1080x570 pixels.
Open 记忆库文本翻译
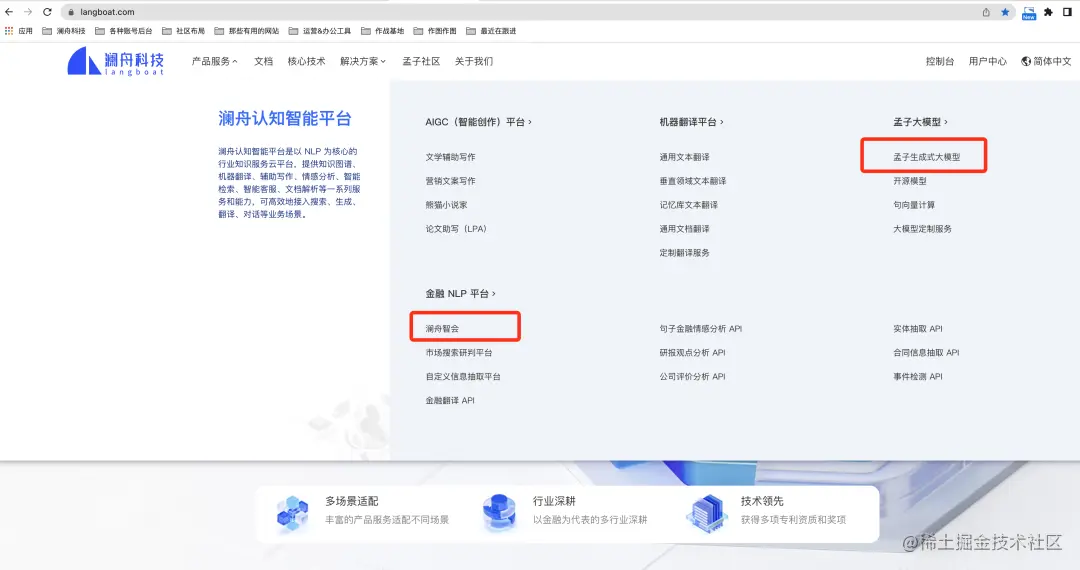(x=689, y=205)
